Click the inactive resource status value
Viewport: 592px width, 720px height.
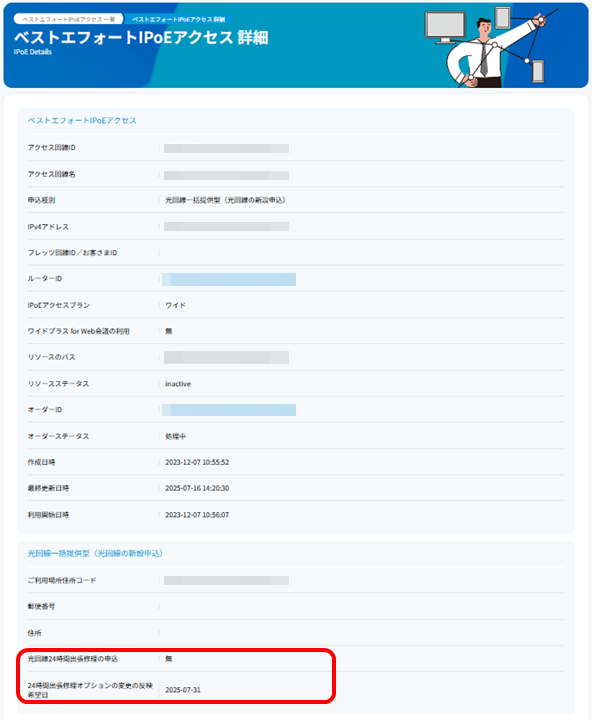tap(178, 384)
